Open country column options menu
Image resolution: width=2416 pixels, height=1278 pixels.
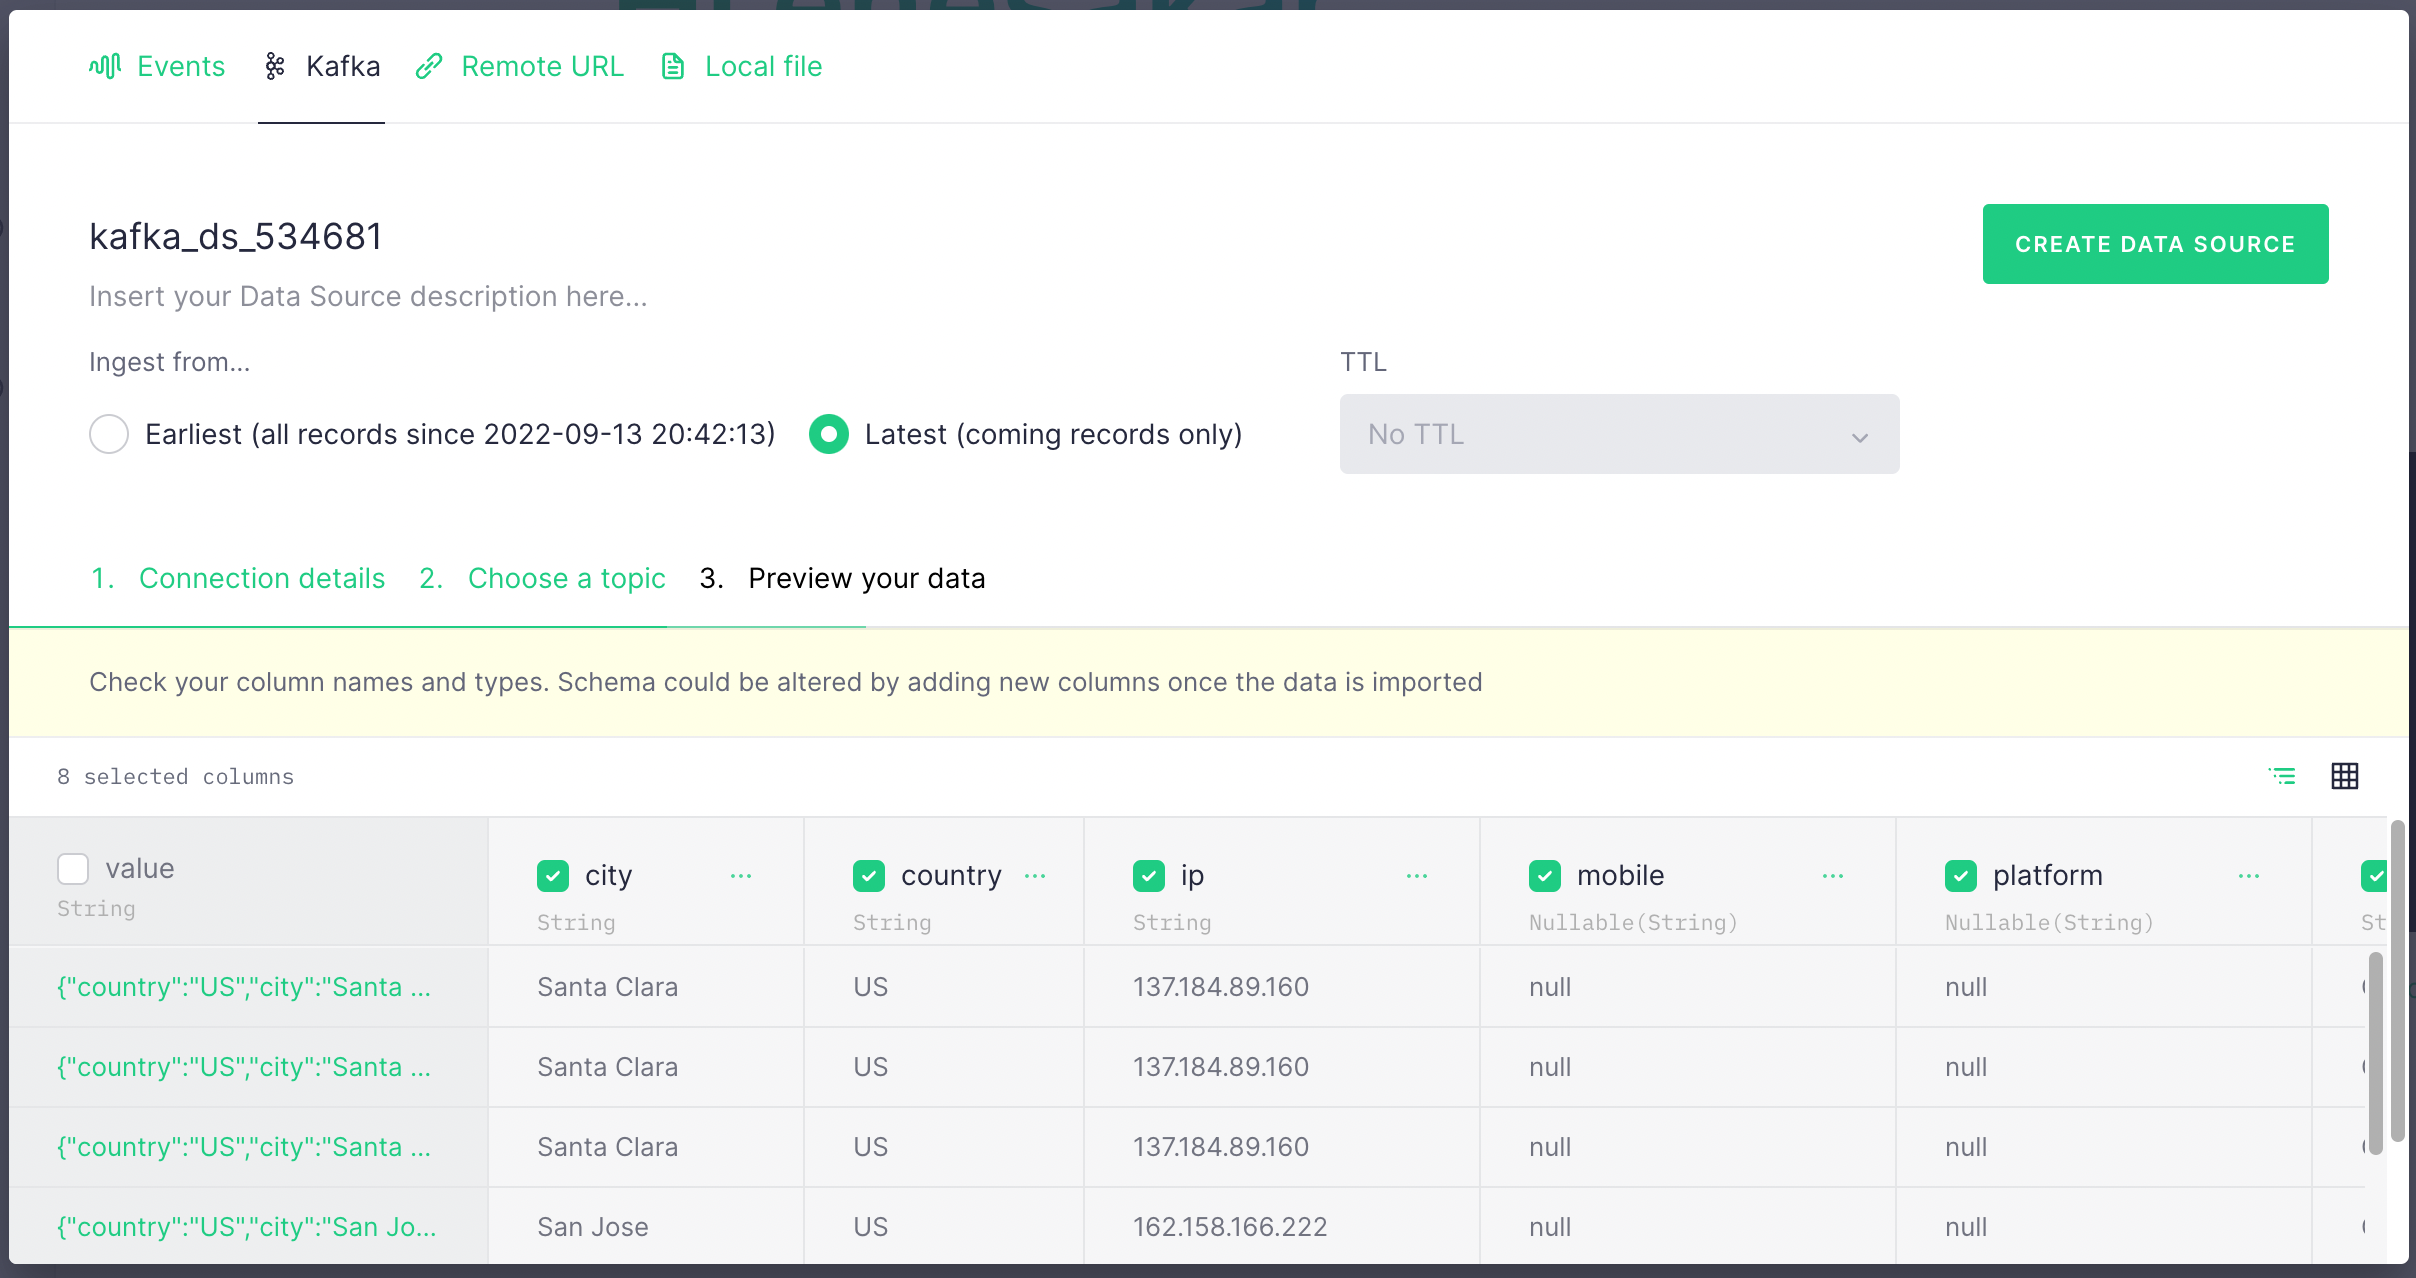(1035, 876)
